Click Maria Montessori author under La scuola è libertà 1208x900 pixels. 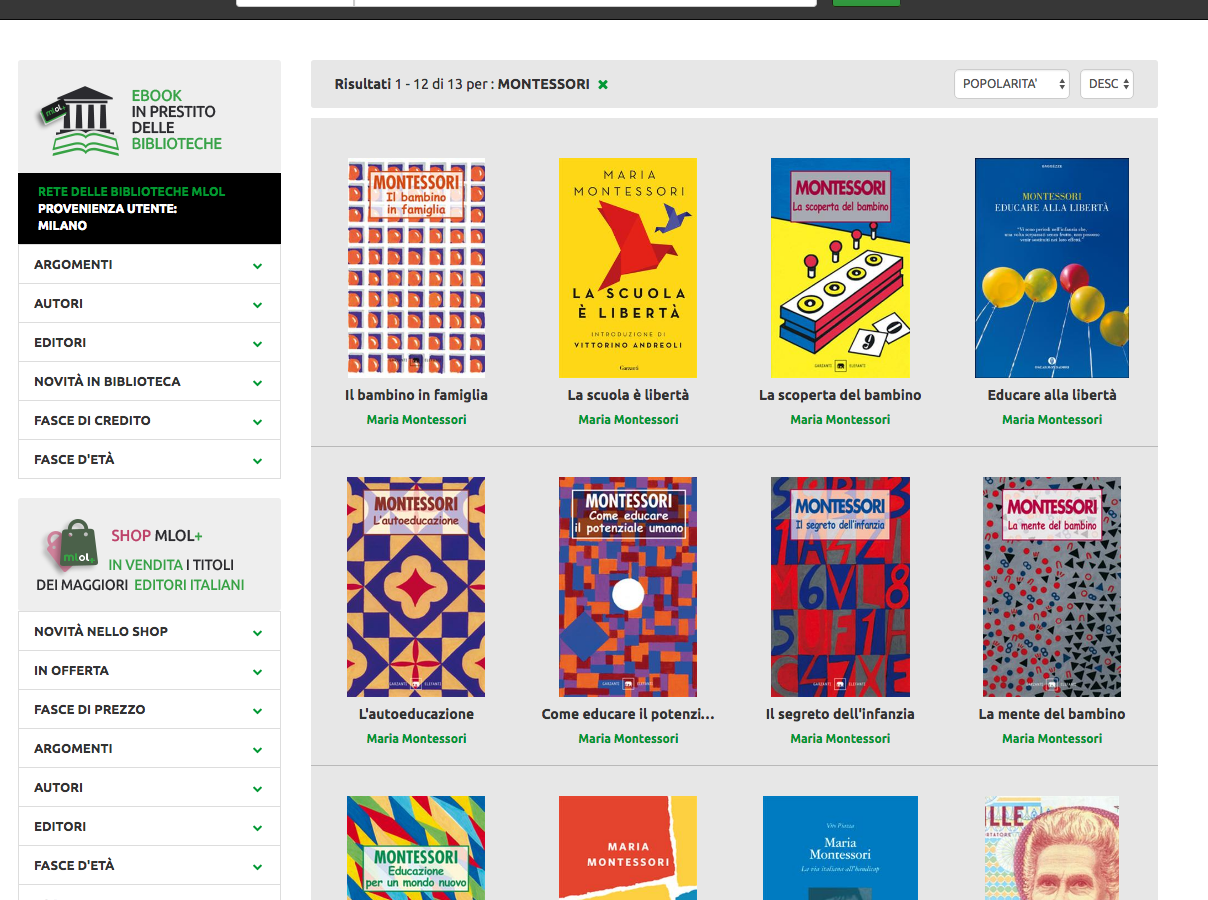pos(628,420)
